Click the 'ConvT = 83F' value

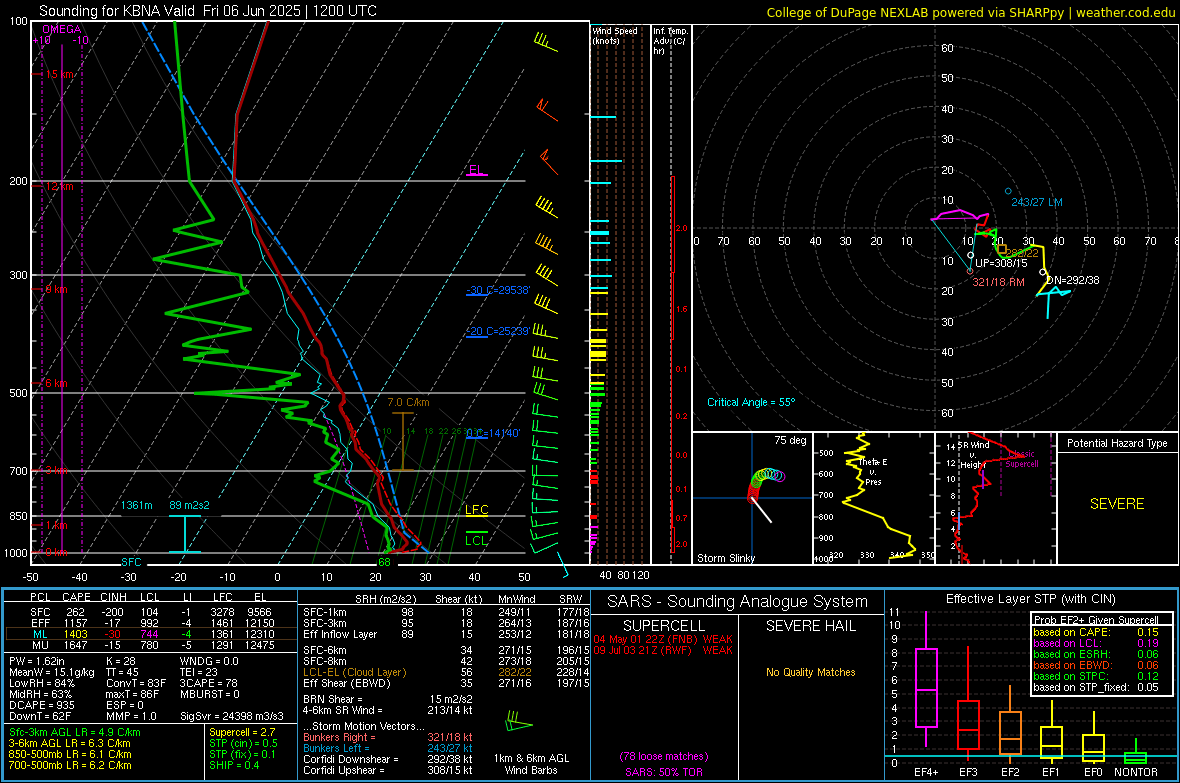[x=136, y=684]
